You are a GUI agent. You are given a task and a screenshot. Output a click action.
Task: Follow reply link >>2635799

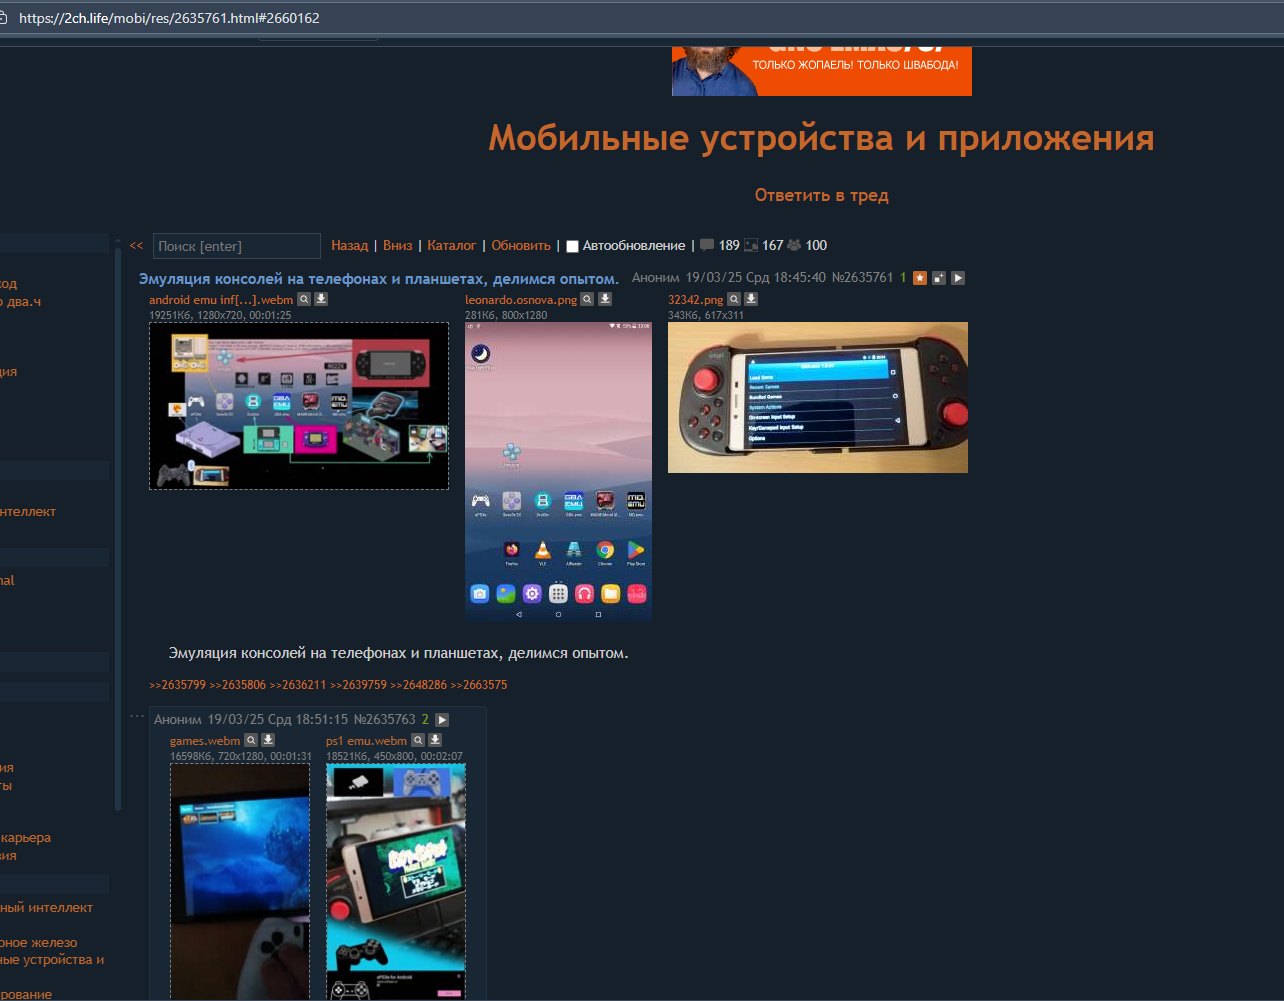177,686
